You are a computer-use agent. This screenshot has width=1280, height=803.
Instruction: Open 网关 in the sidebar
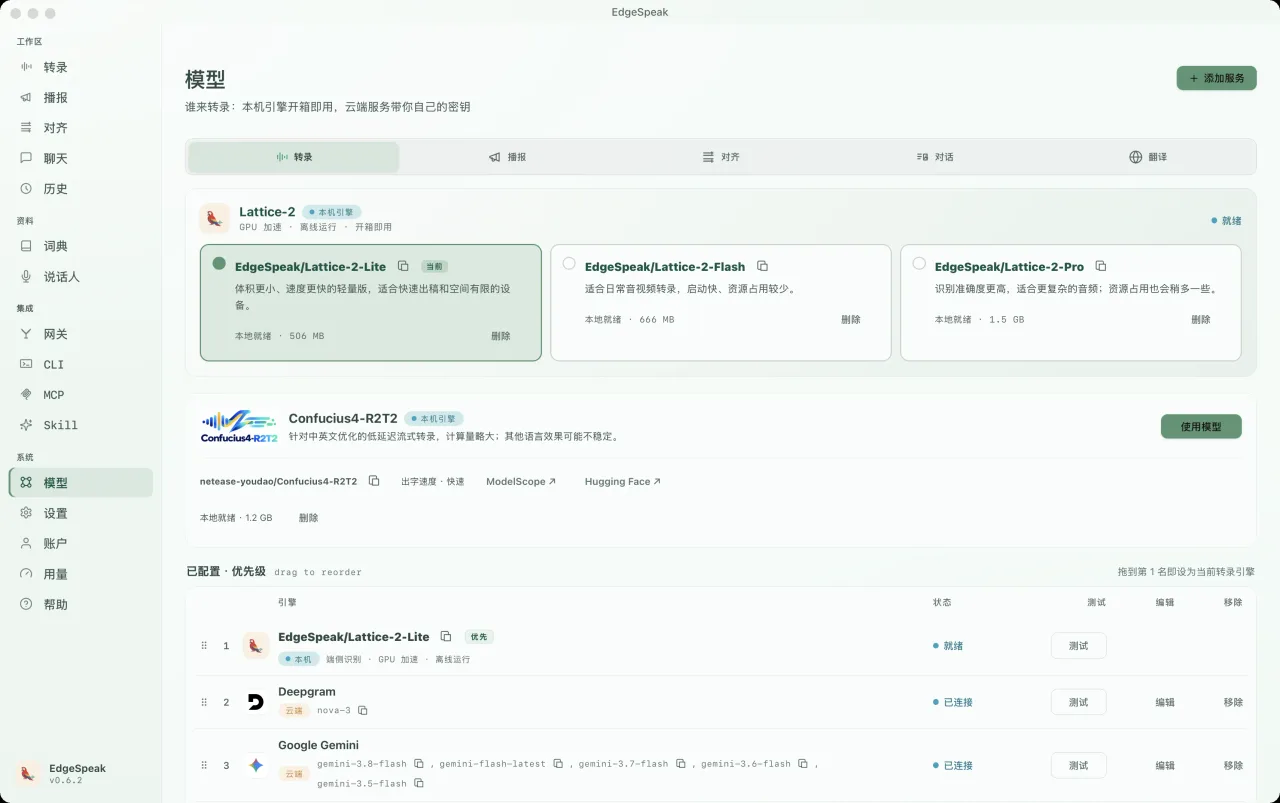click(x=81, y=334)
